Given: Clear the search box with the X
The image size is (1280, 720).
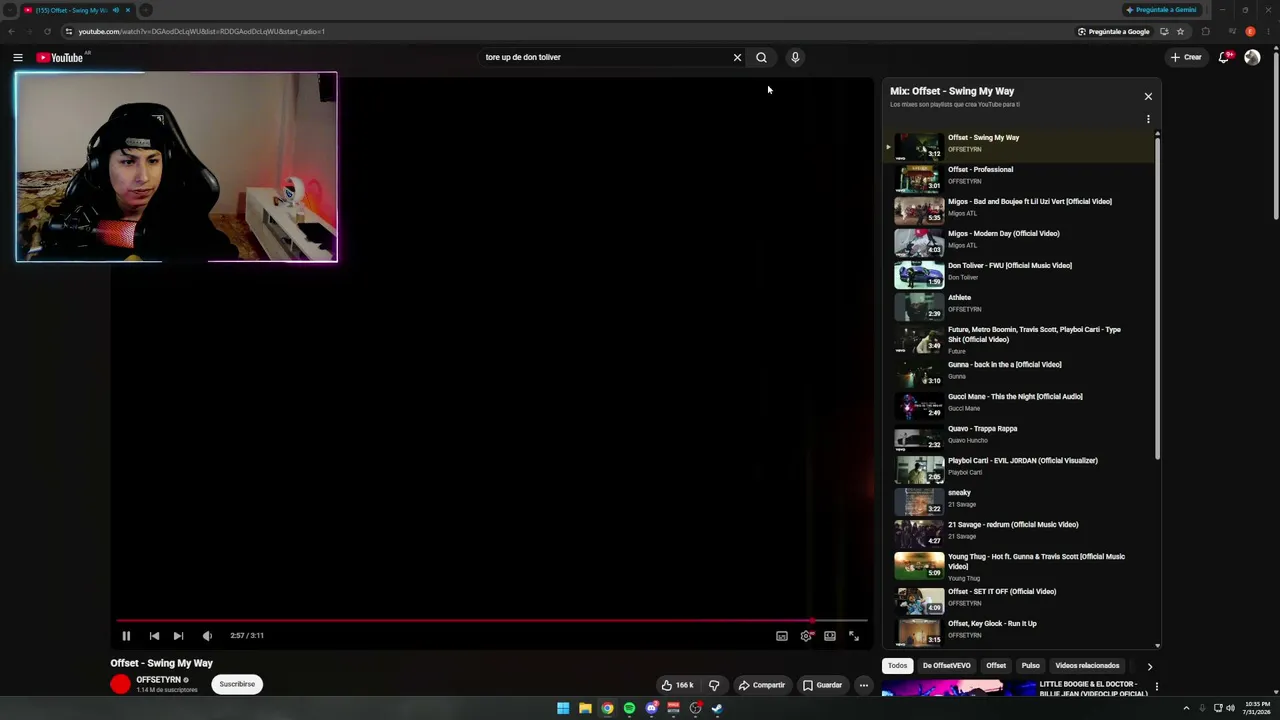Looking at the screenshot, I should coord(738,57).
